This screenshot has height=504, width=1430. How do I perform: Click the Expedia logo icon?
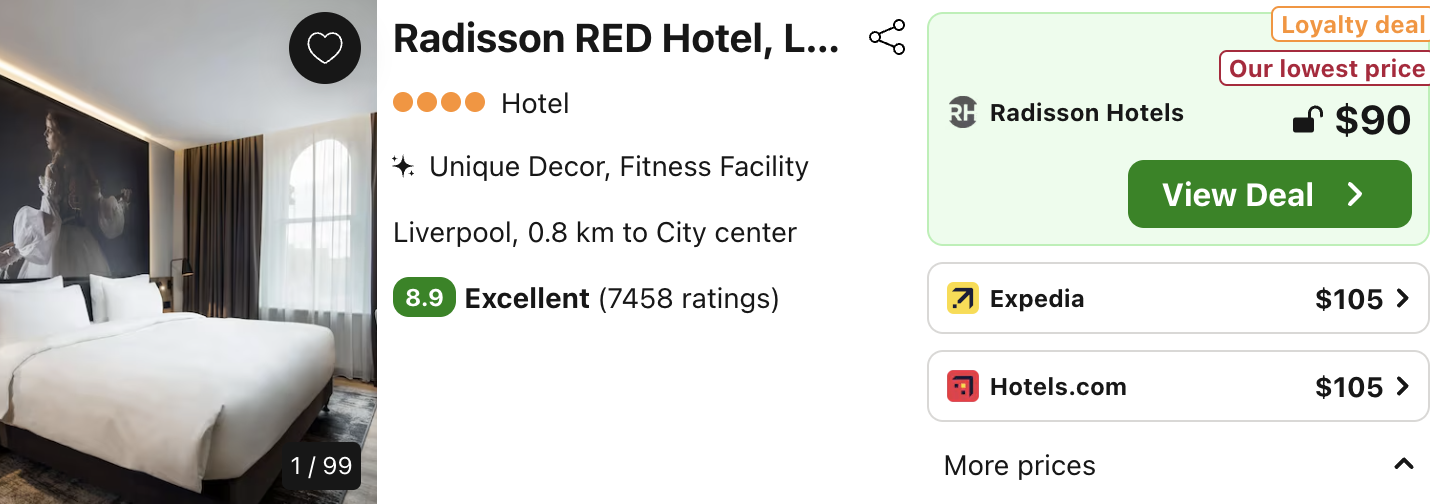click(963, 299)
